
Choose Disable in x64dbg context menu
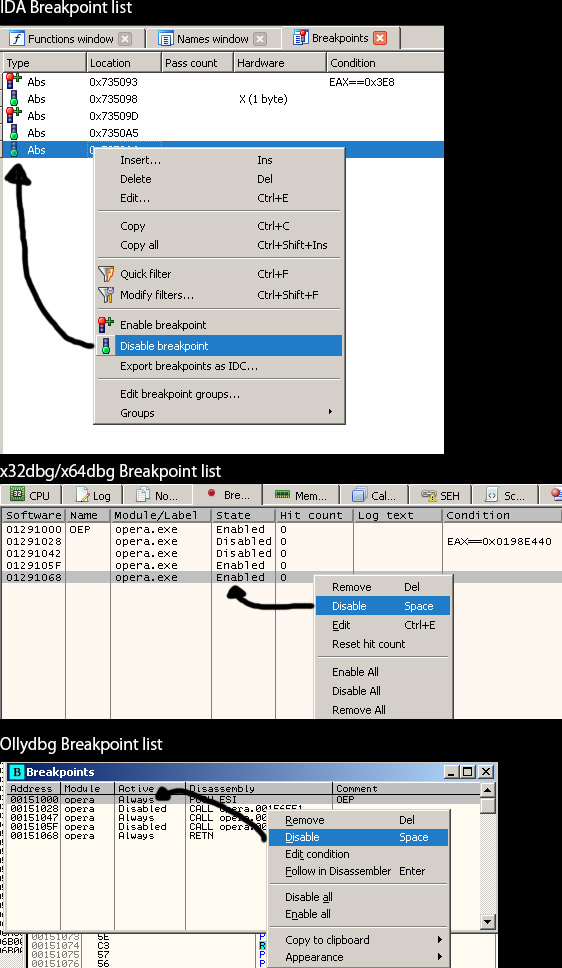tap(384, 606)
